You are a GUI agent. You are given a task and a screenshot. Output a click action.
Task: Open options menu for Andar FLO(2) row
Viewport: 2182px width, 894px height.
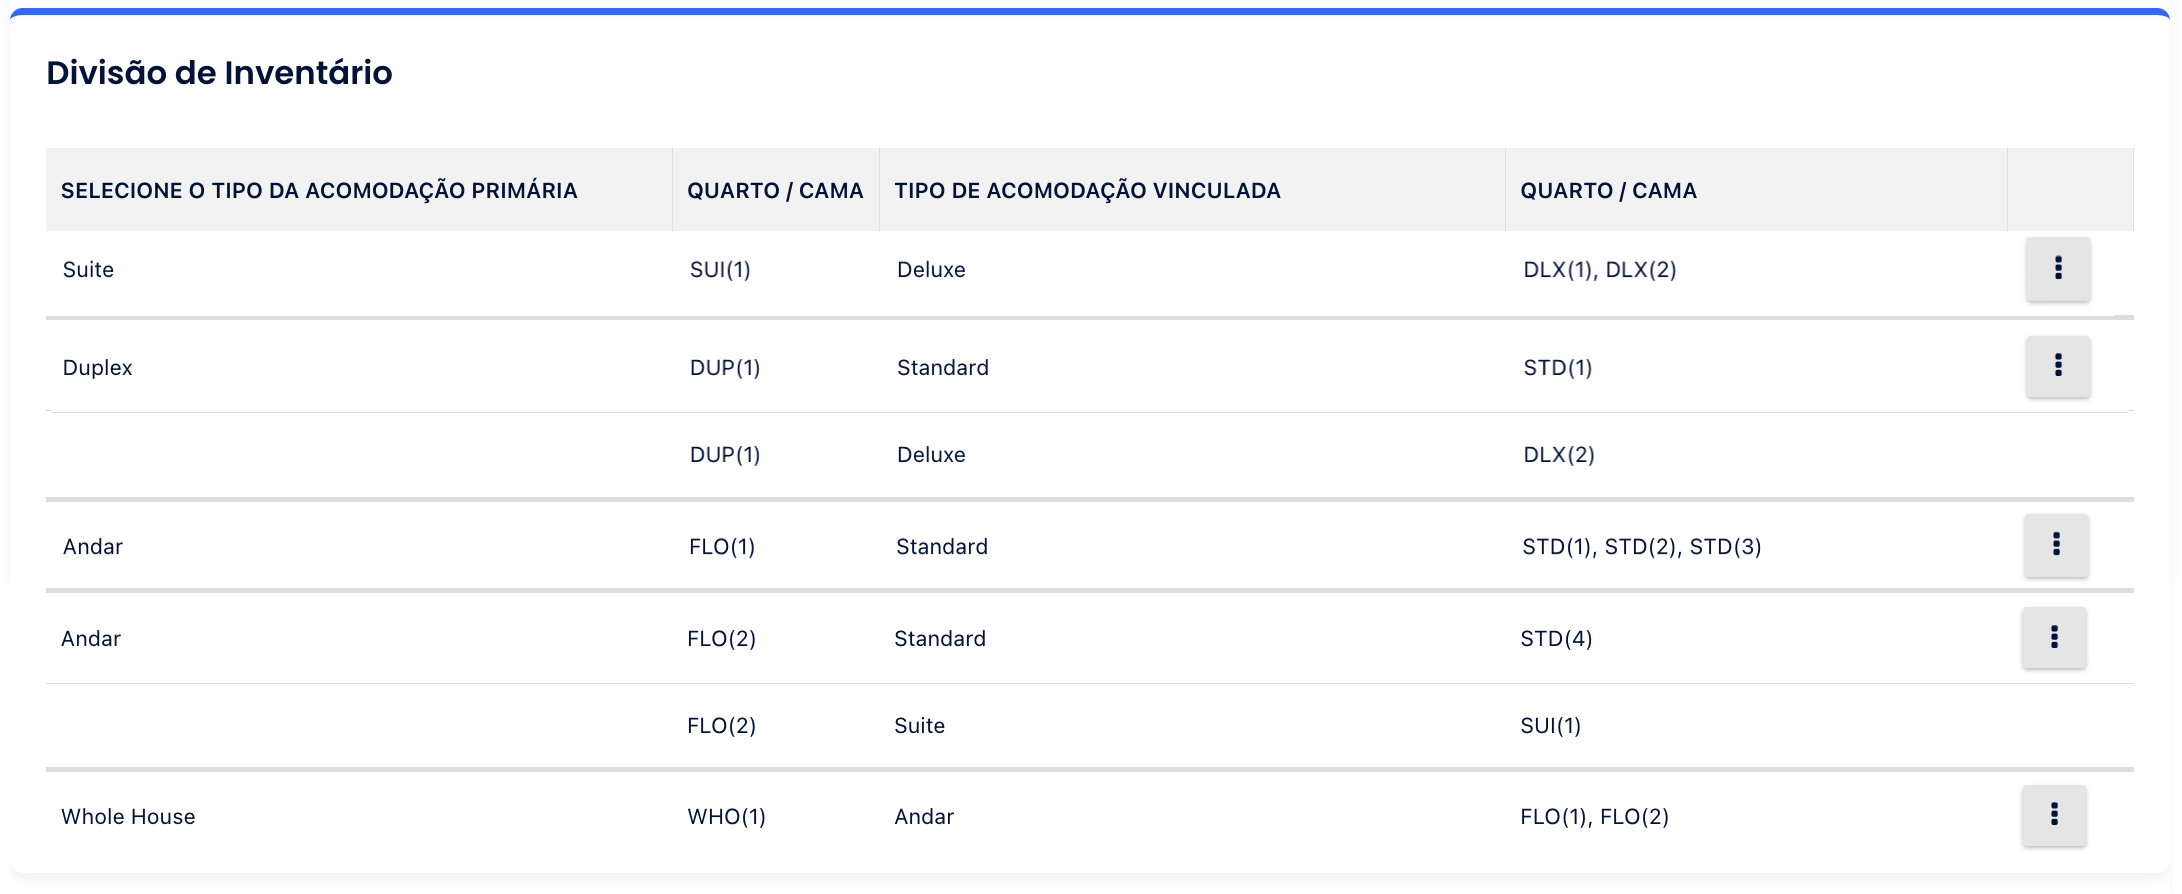pos(2054,637)
